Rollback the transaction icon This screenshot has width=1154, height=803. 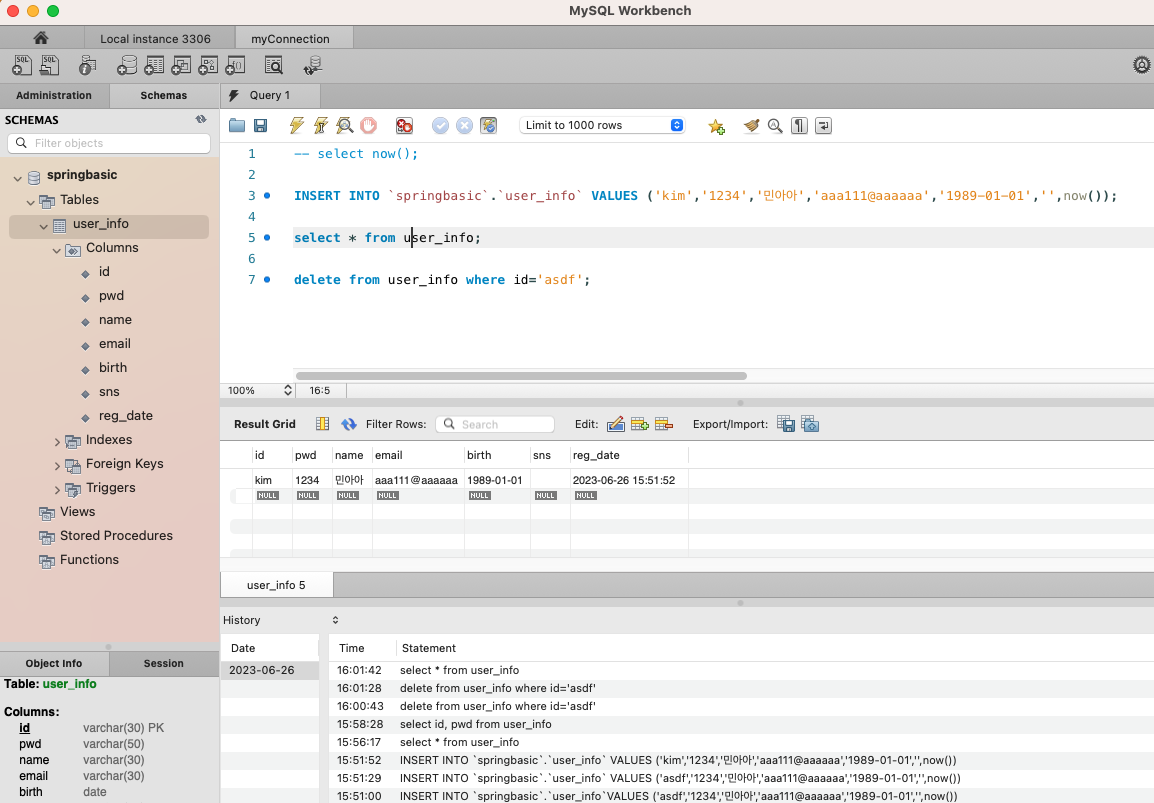(464, 125)
